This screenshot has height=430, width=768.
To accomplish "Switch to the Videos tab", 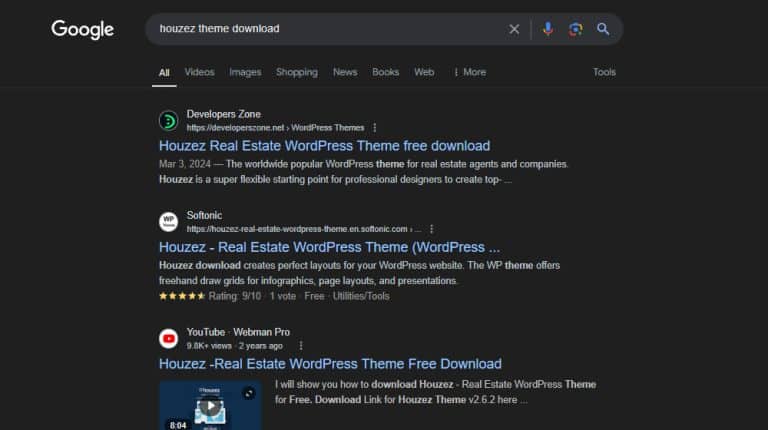I will [x=199, y=72].
